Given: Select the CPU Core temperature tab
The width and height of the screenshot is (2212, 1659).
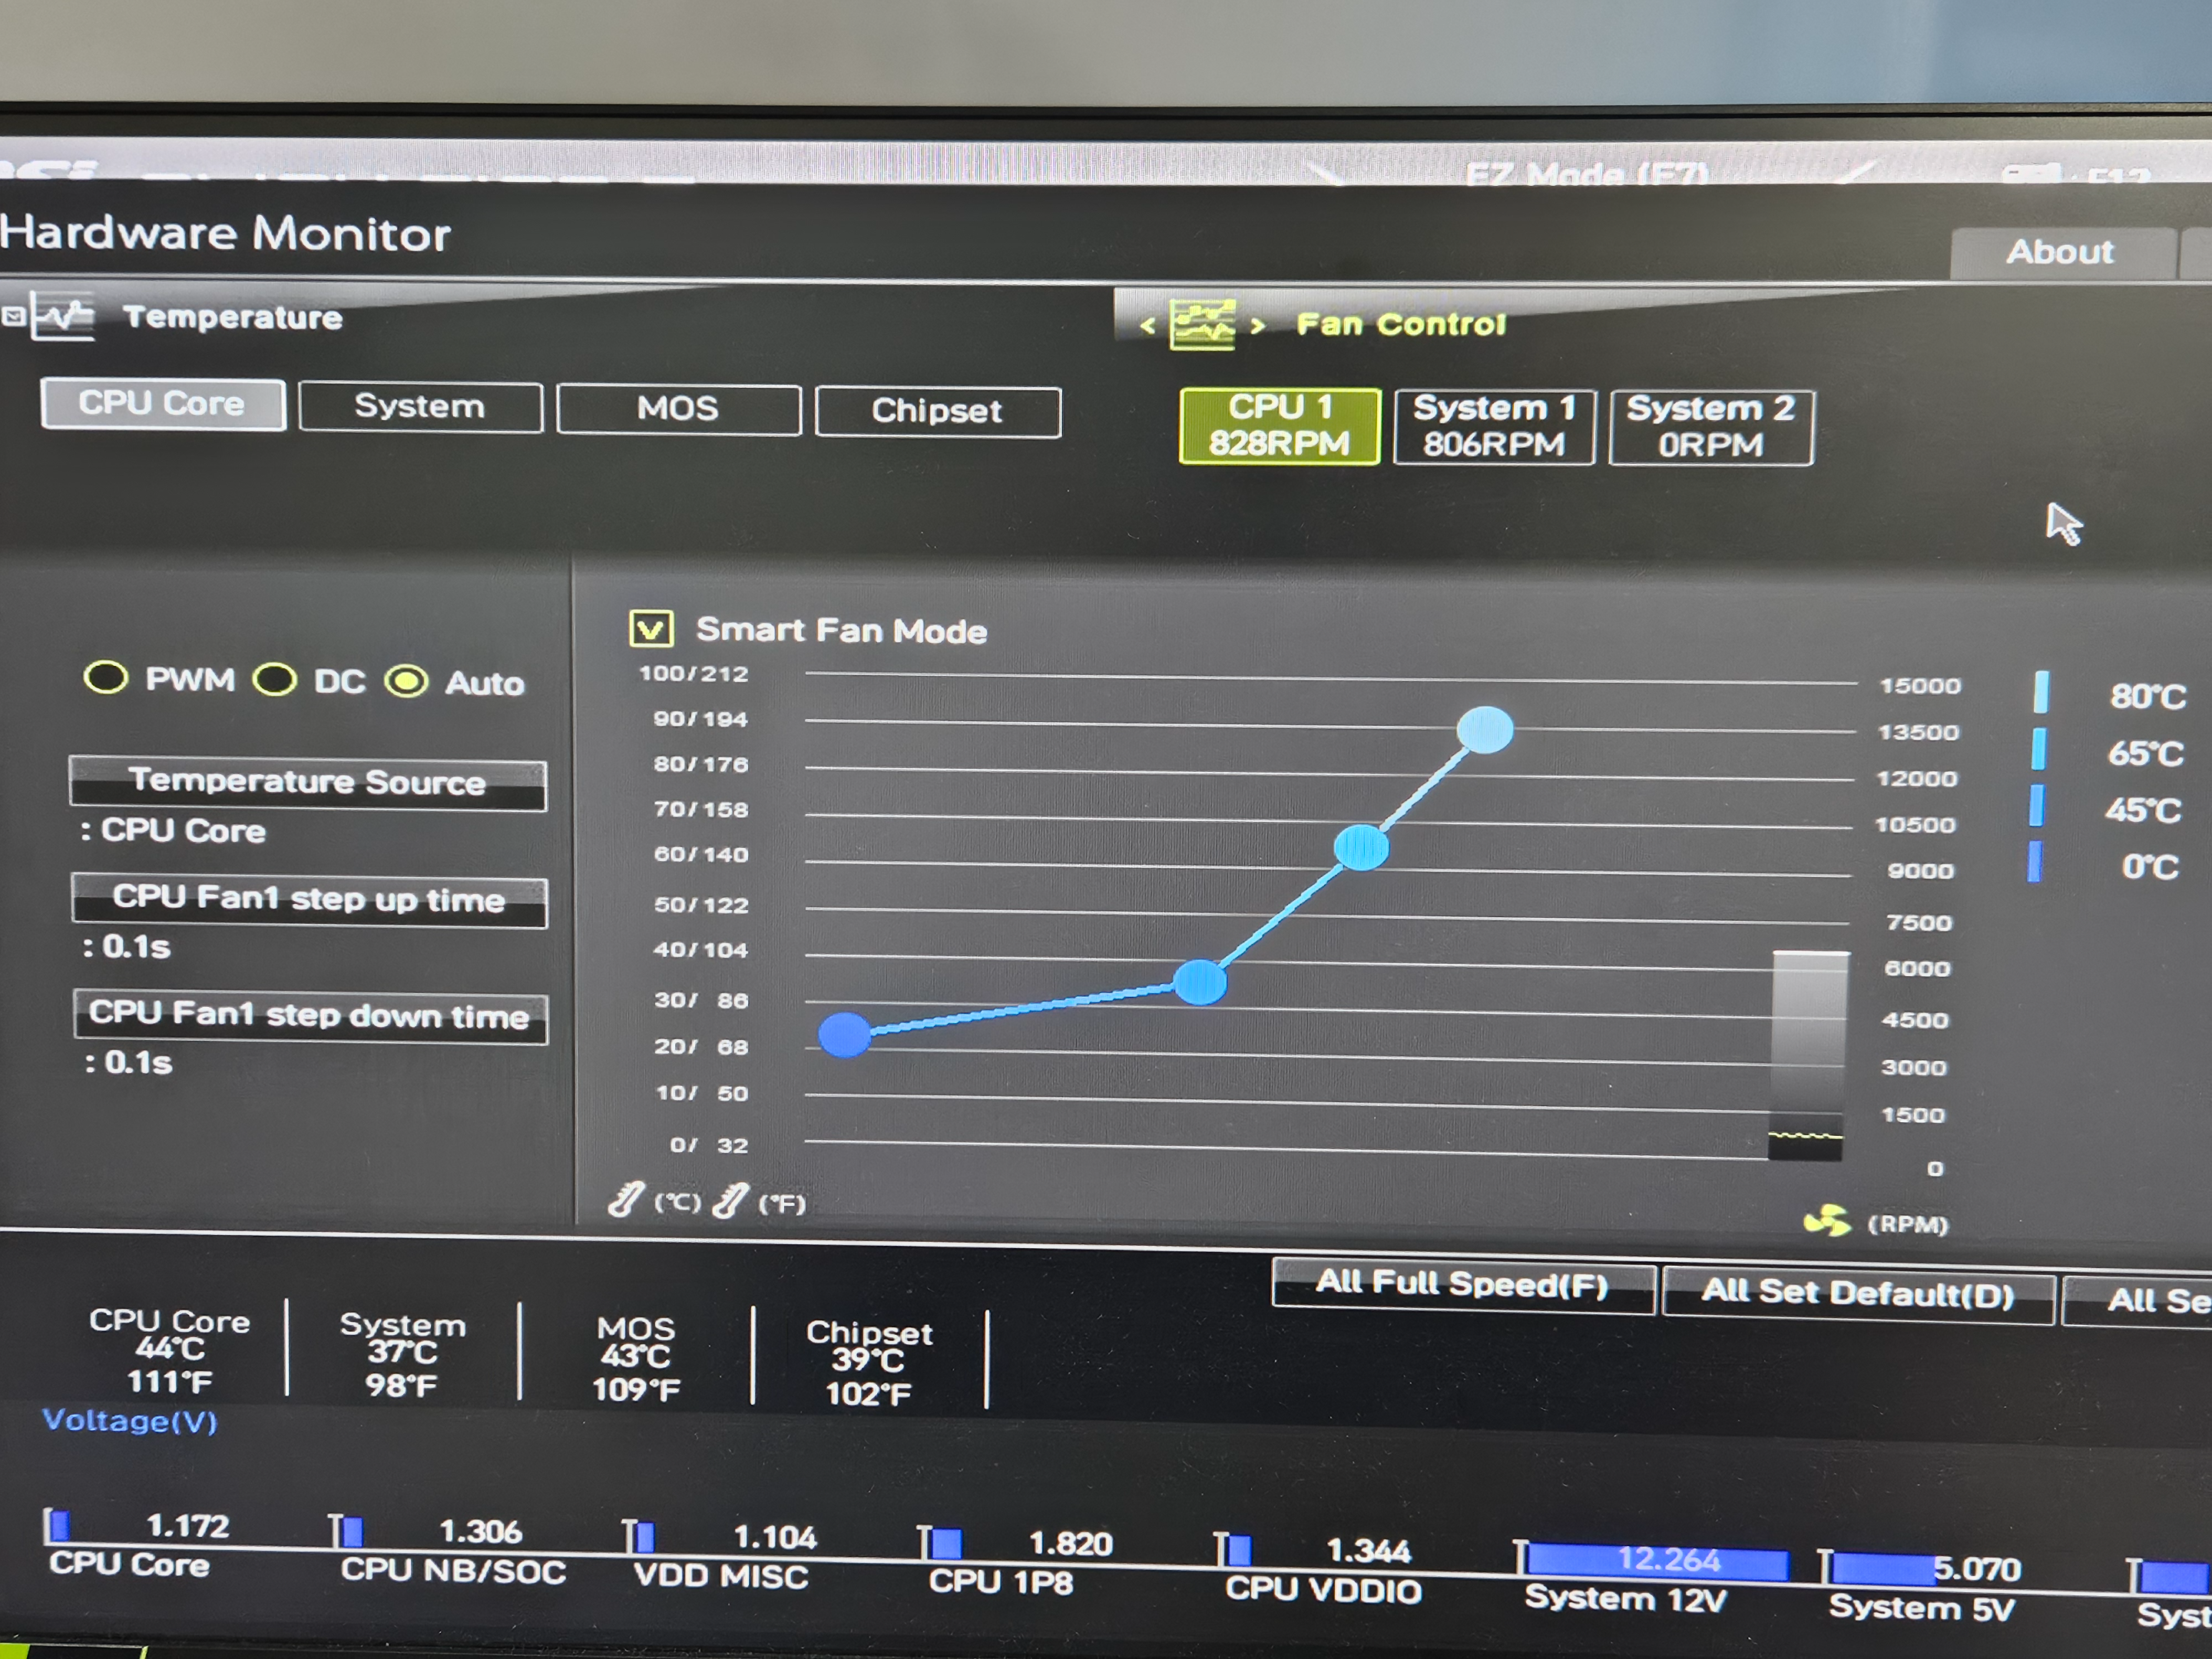Looking at the screenshot, I should click(x=163, y=404).
